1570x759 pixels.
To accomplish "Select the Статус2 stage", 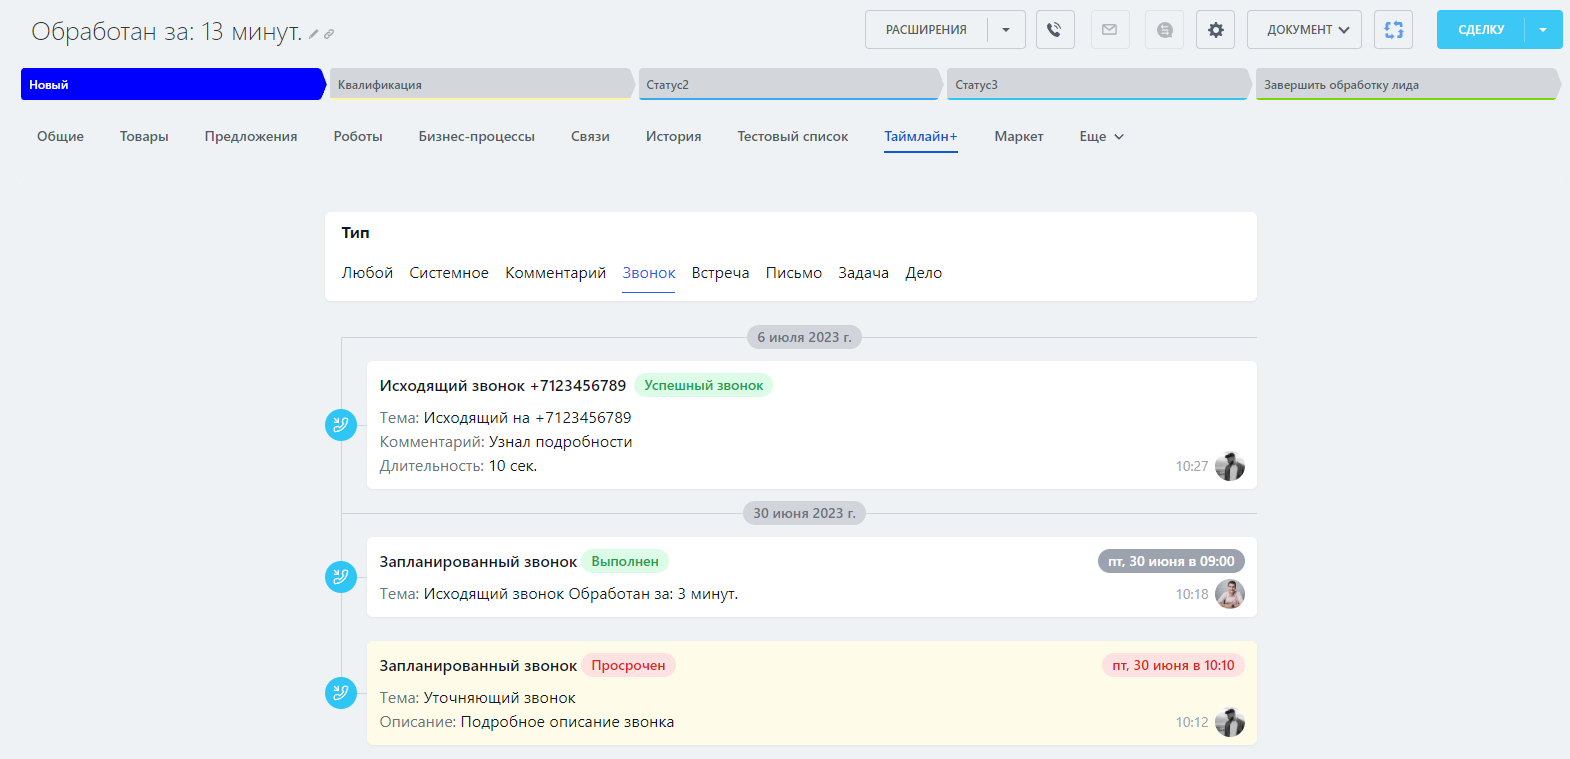I will click(791, 85).
